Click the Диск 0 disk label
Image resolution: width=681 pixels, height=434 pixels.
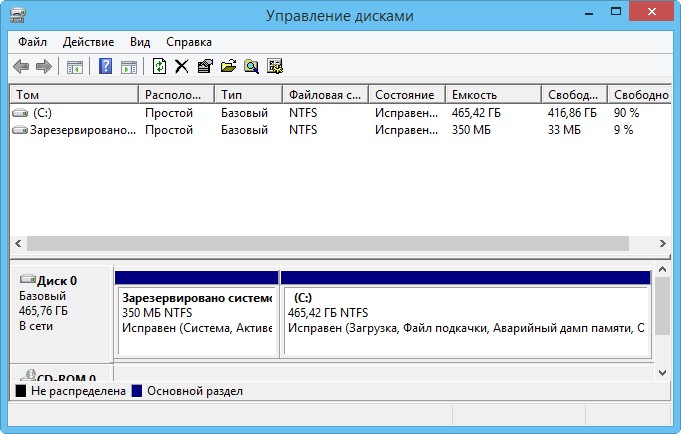click(56, 281)
